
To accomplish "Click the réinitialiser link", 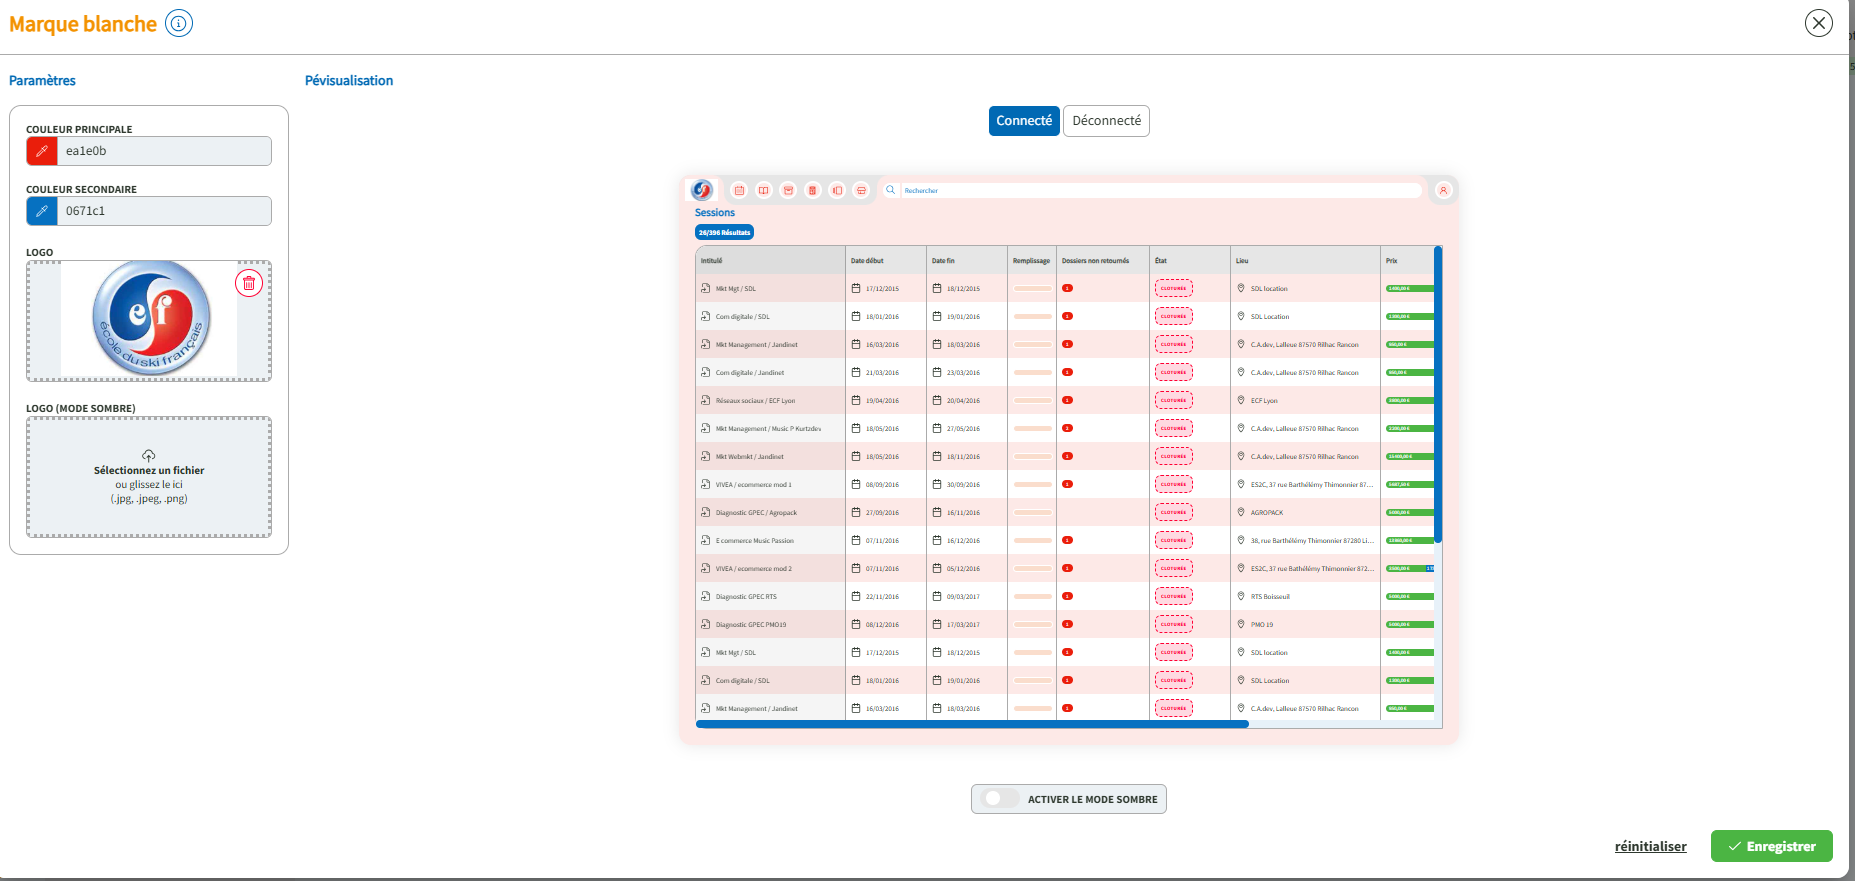I will [1650, 846].
